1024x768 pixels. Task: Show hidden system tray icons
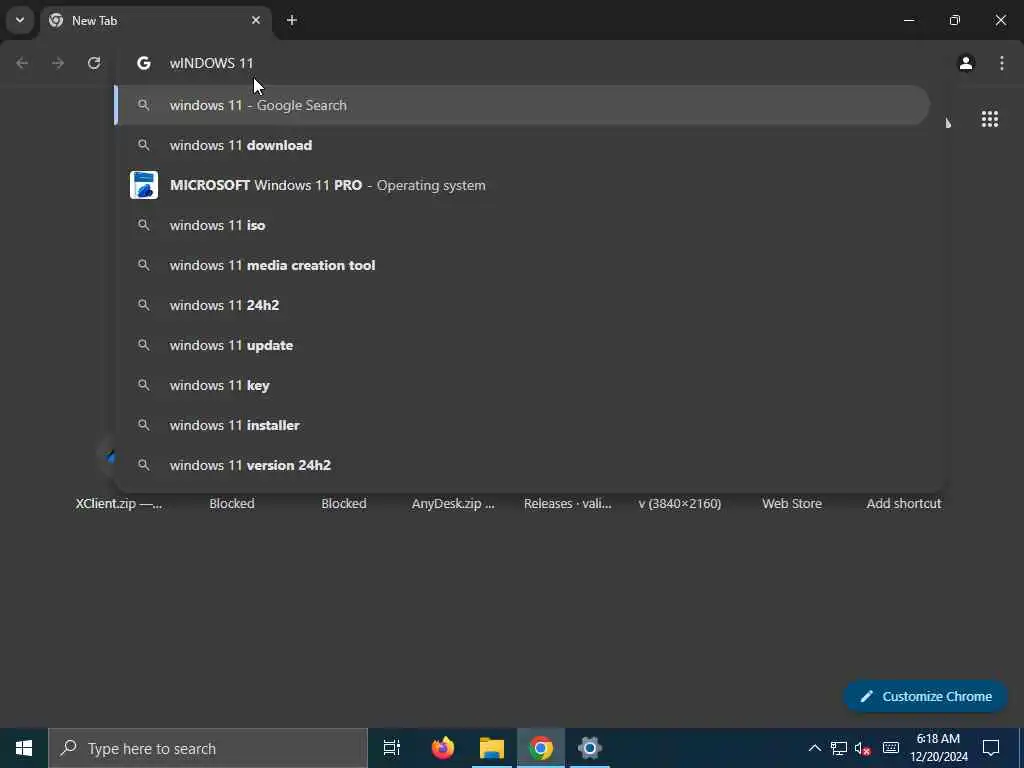814,748
